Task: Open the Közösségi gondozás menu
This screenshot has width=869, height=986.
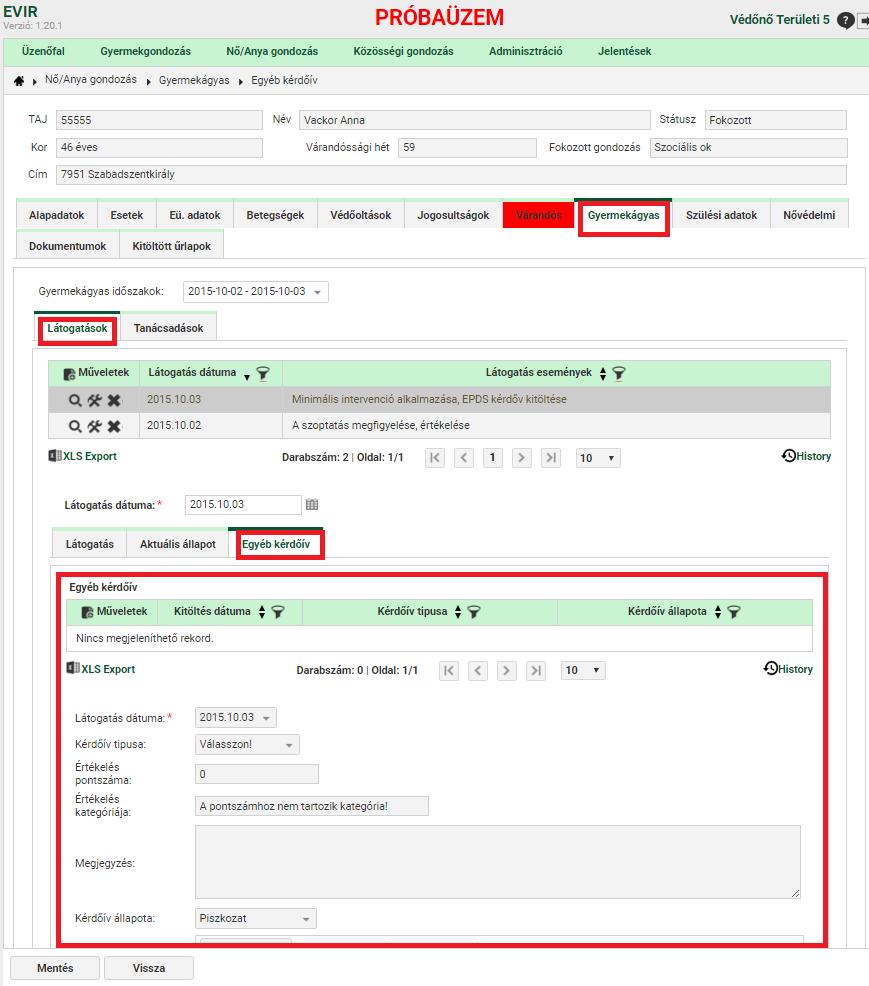Action: coord(403,52)
